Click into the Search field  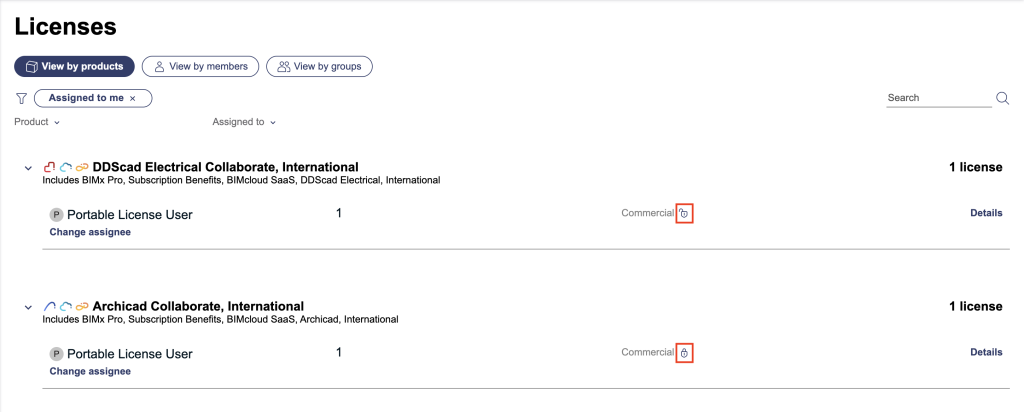coord(937,98)
